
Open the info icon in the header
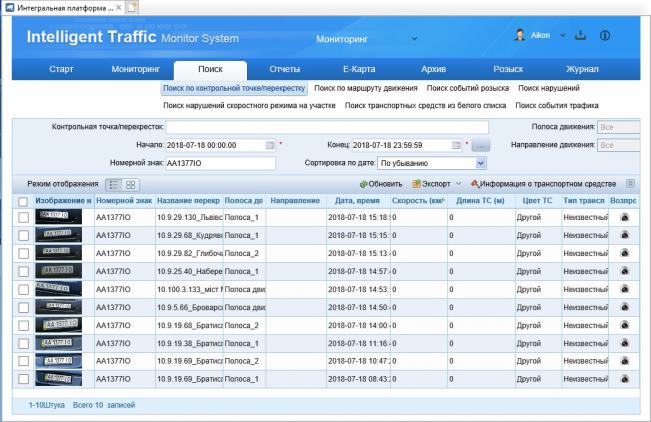(605, 35)
